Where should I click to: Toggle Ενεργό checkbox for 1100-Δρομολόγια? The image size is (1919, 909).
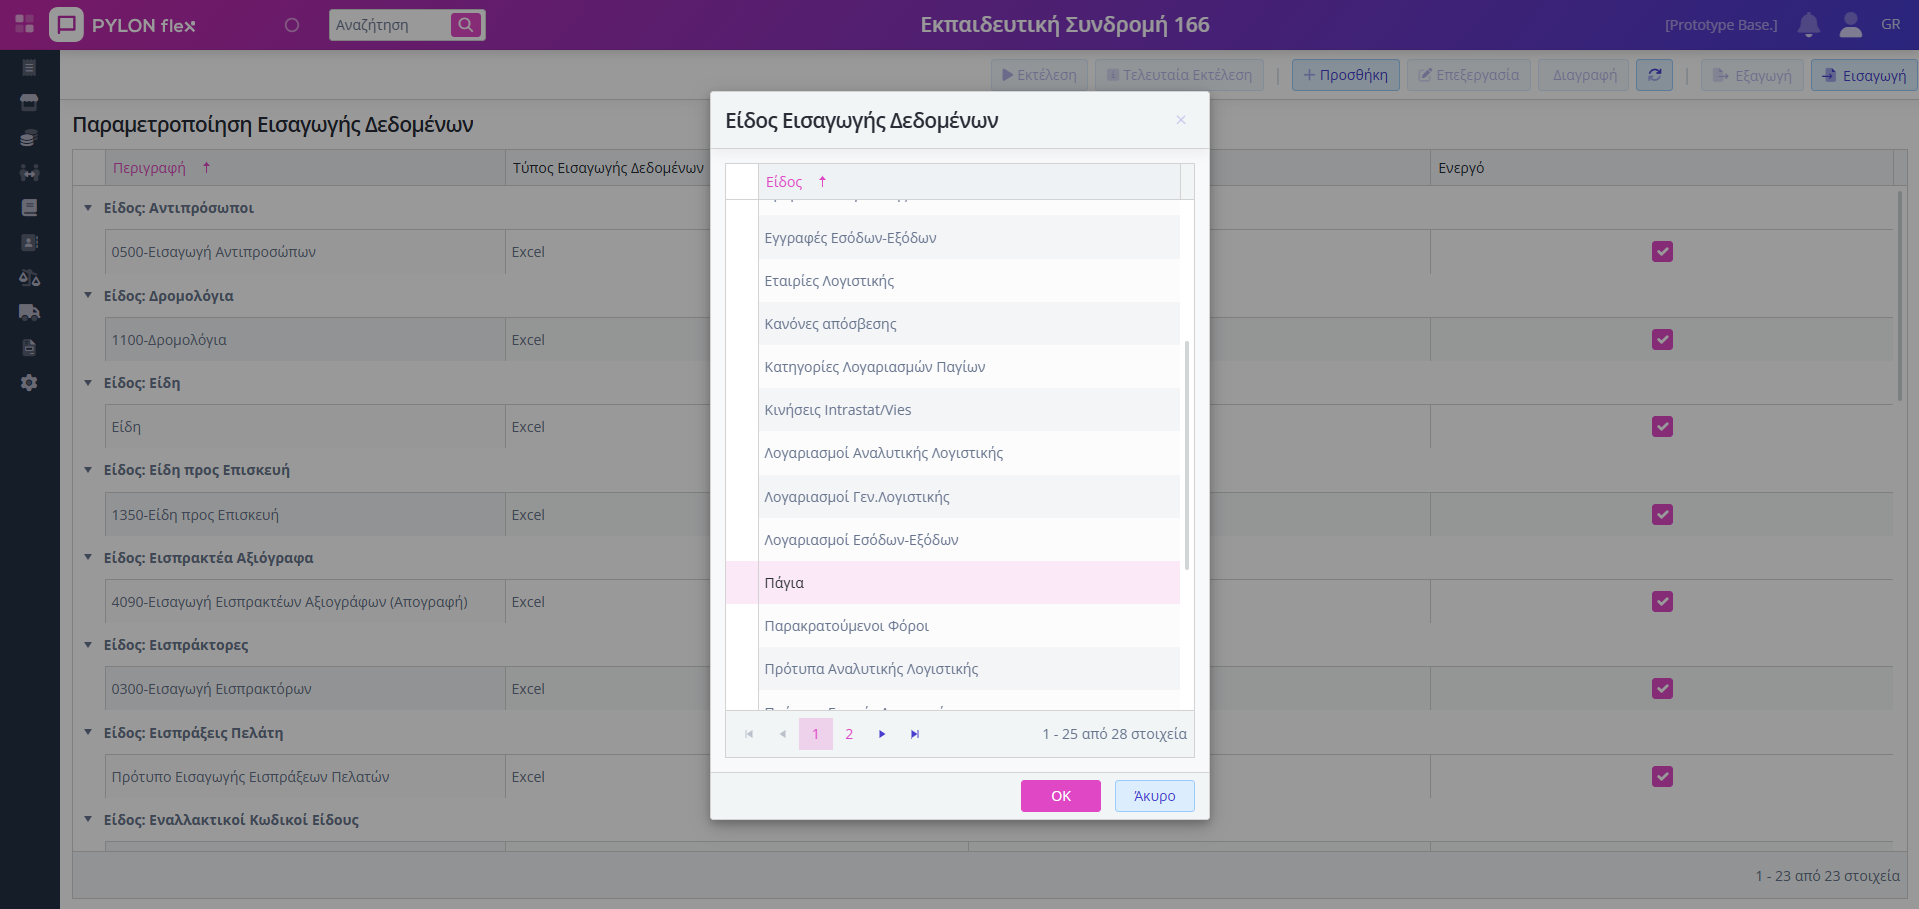(x=1662, y=340)
